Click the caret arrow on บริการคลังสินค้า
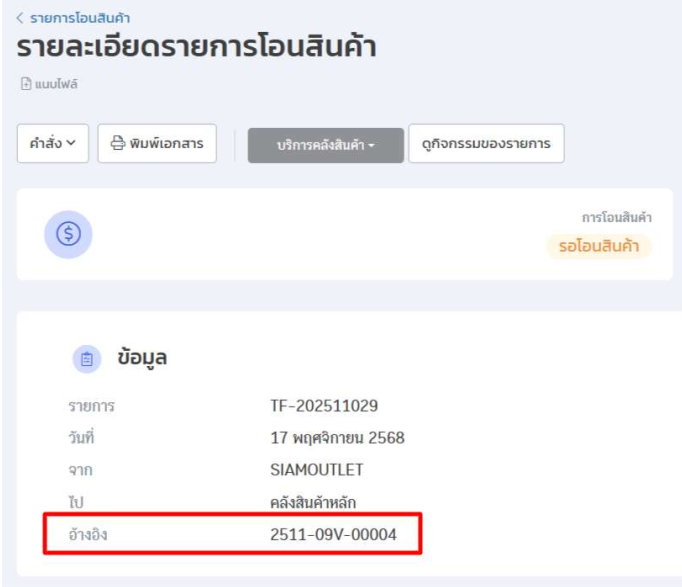The width and height of the screenshot is (682, 587). (371, 146)
